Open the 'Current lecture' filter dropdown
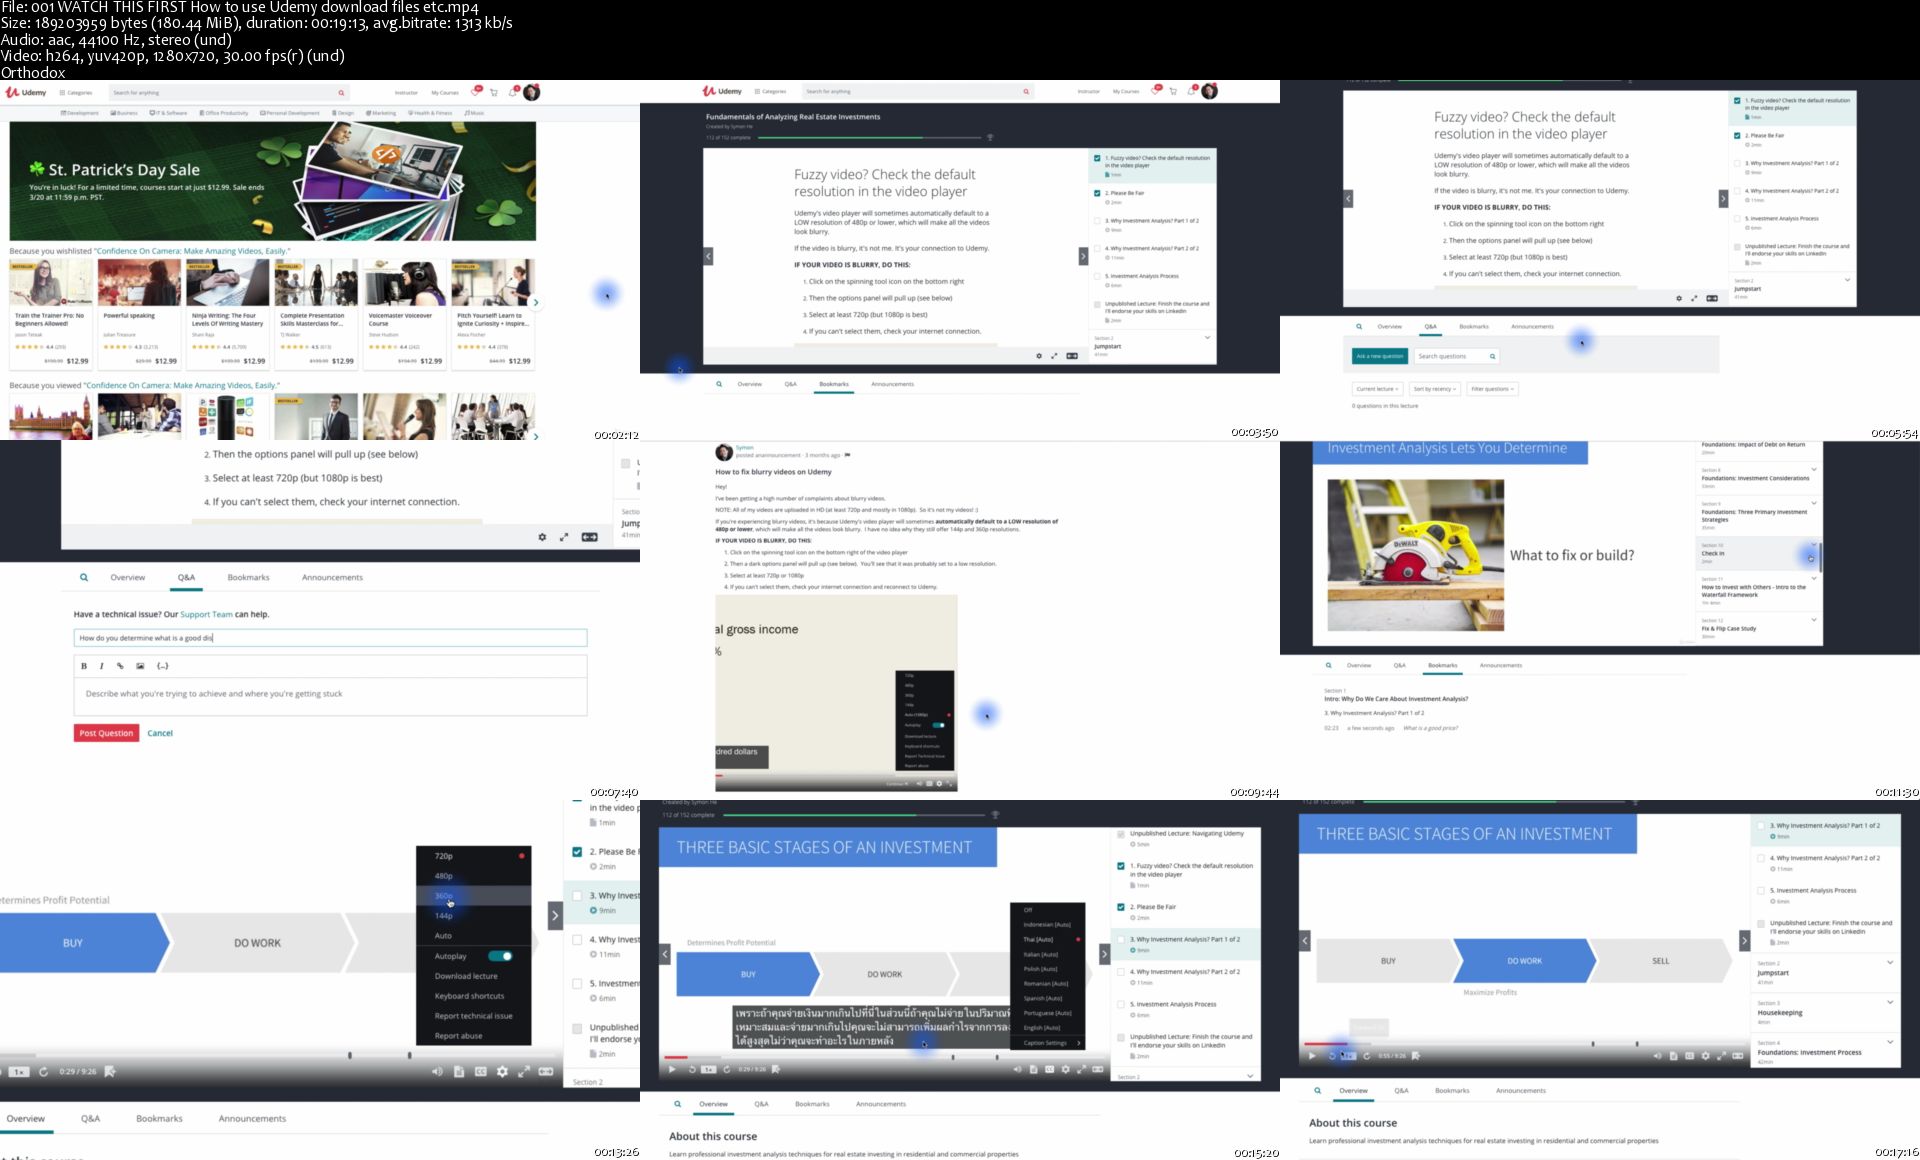The image size is (1920, 1160). (x=1377, y=389)
